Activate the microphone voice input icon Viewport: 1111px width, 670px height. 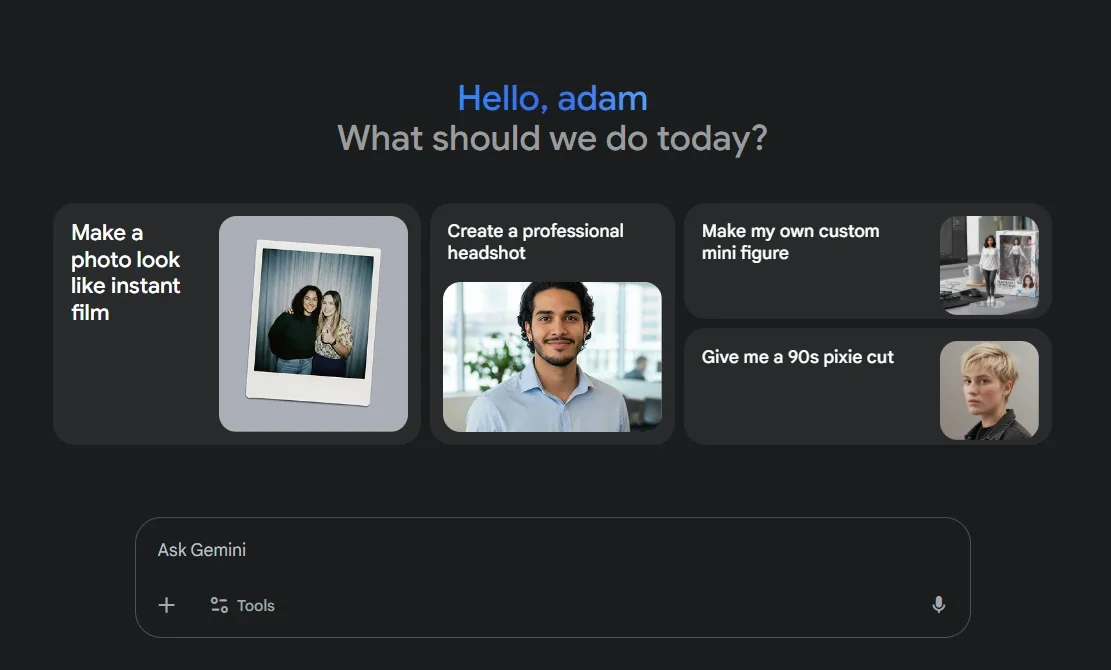pyautogui.click(x=938, y=605)
